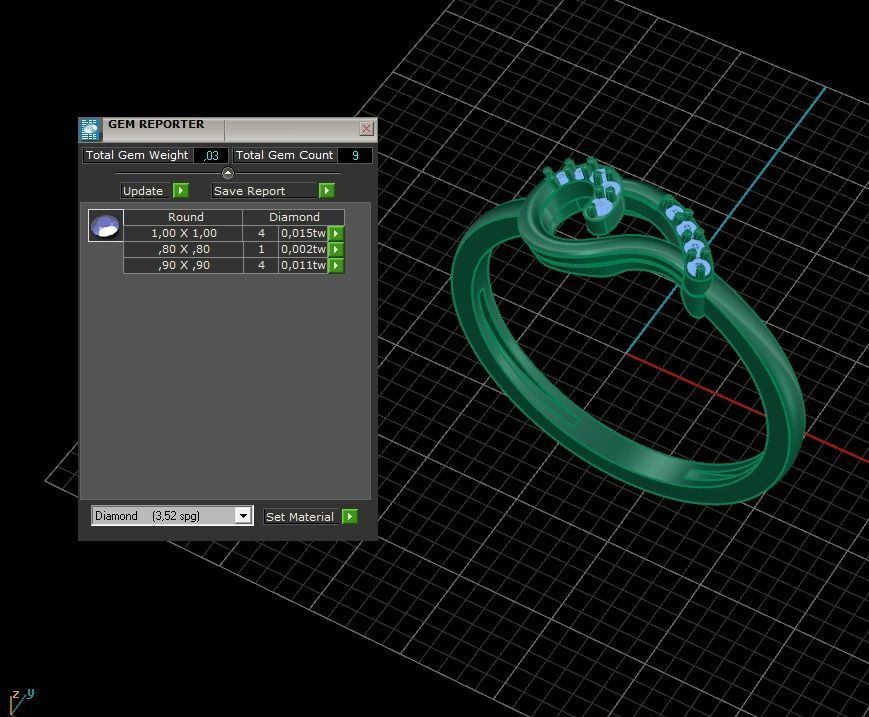869x717 pixels.
Task: Click the green arrow beside Set Material
Action: [350, 516]
